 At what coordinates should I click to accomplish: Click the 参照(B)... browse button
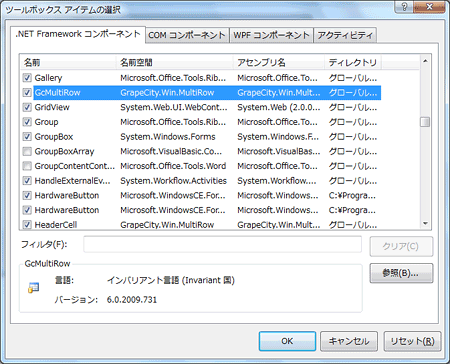(401, 273)
